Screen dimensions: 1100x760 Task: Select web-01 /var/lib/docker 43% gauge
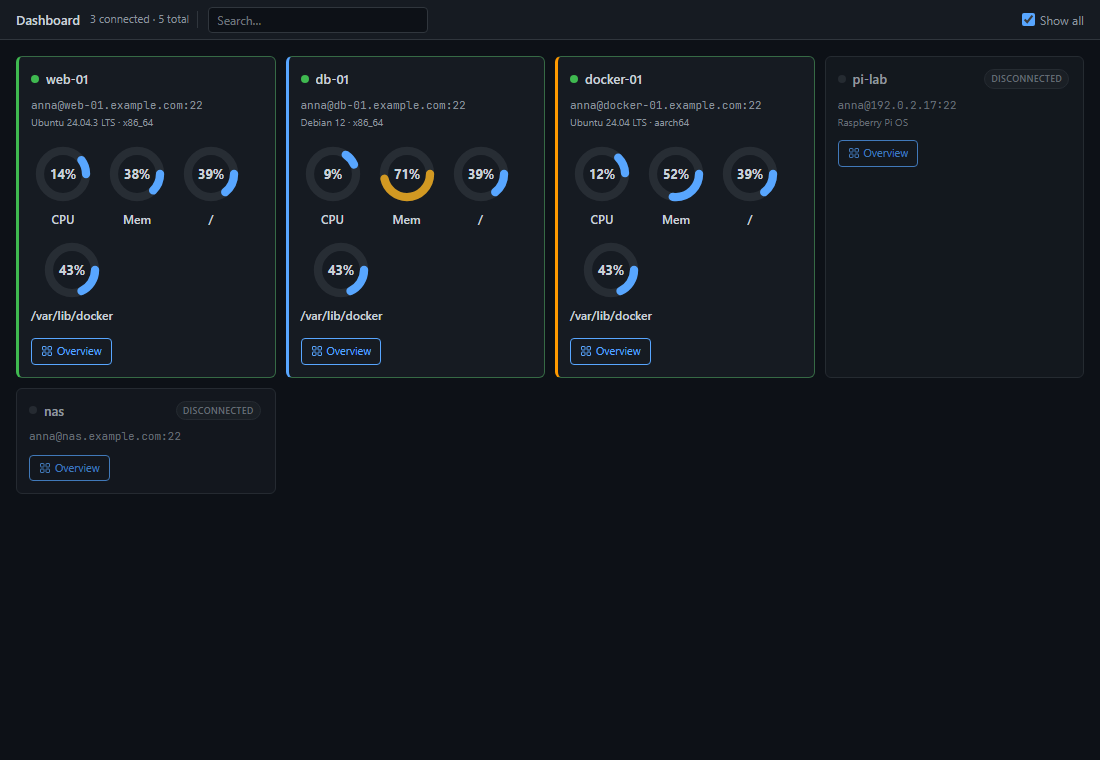click(x=72, y=270)
